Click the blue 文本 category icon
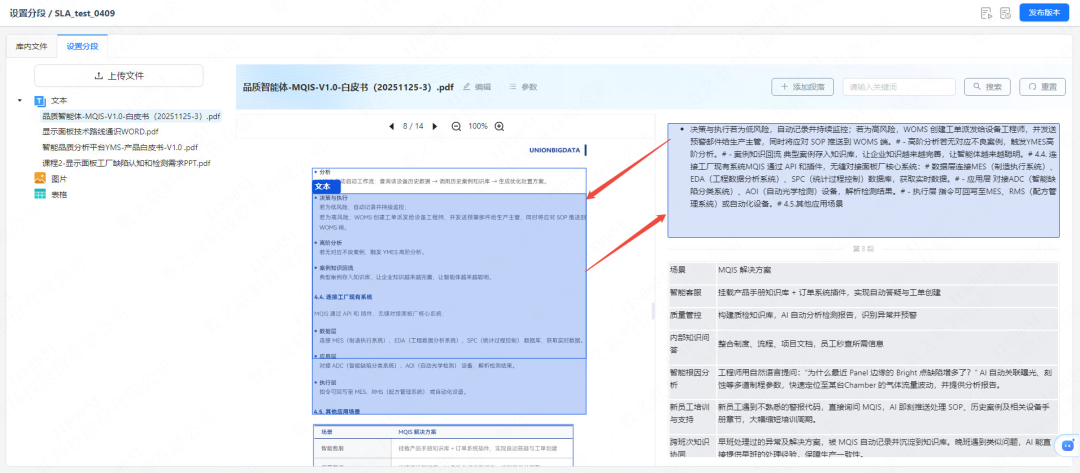The height and width of the screenshot is (473, 1080). tap(40, 101)
